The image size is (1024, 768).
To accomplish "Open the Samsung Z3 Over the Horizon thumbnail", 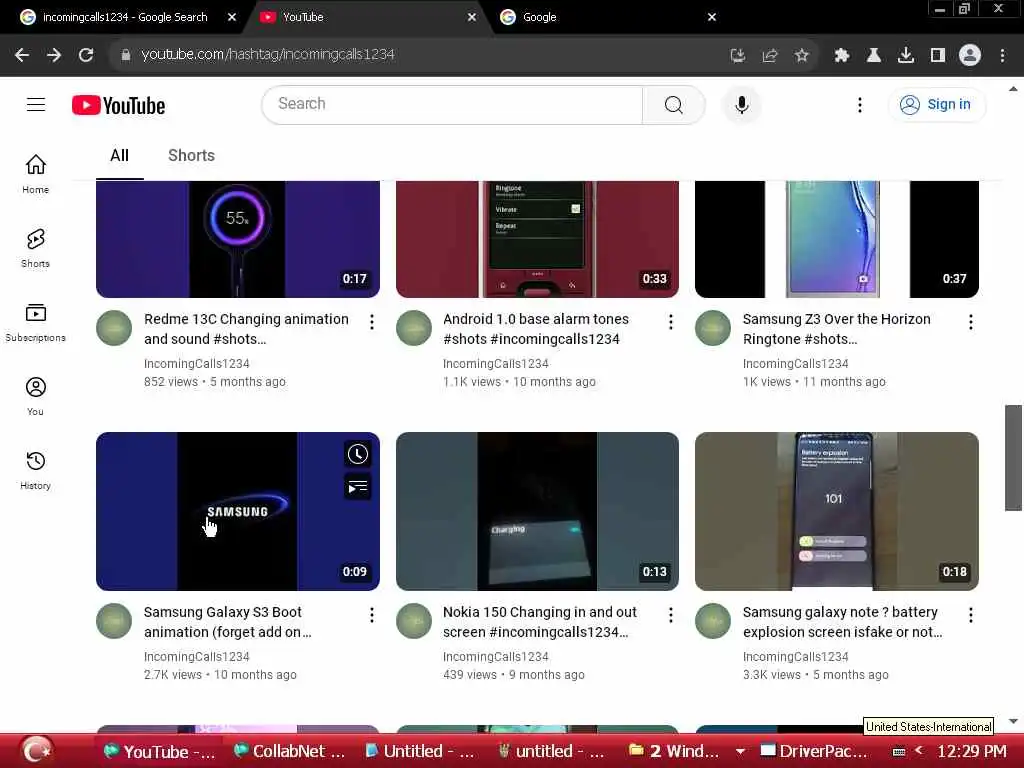I will 837,239.
